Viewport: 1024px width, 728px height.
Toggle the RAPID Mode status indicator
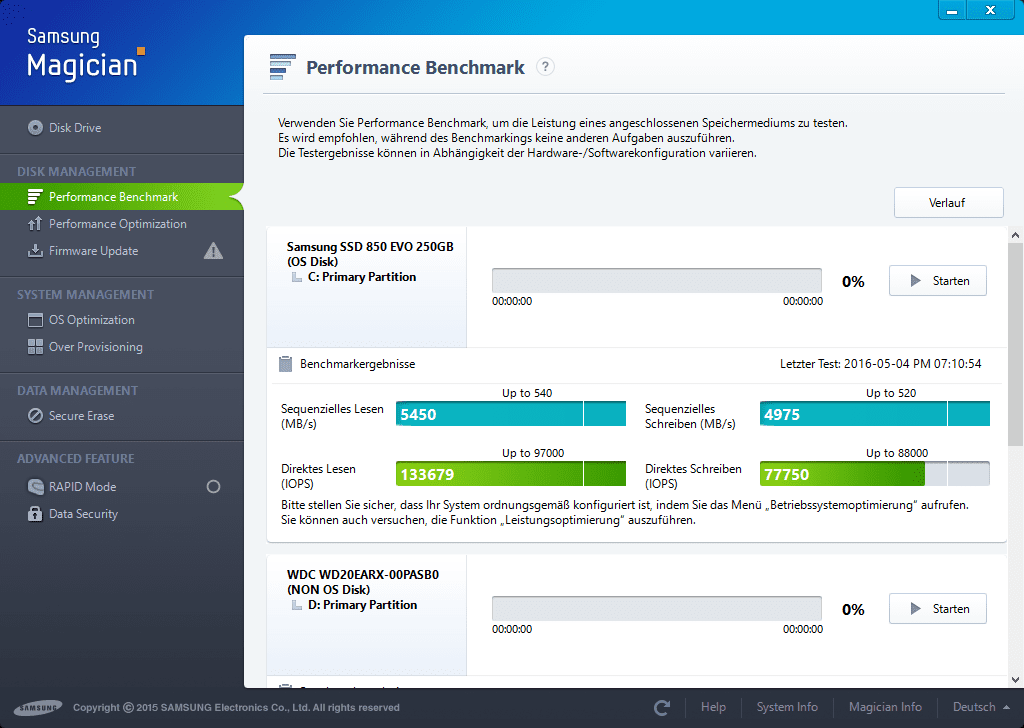213,486
